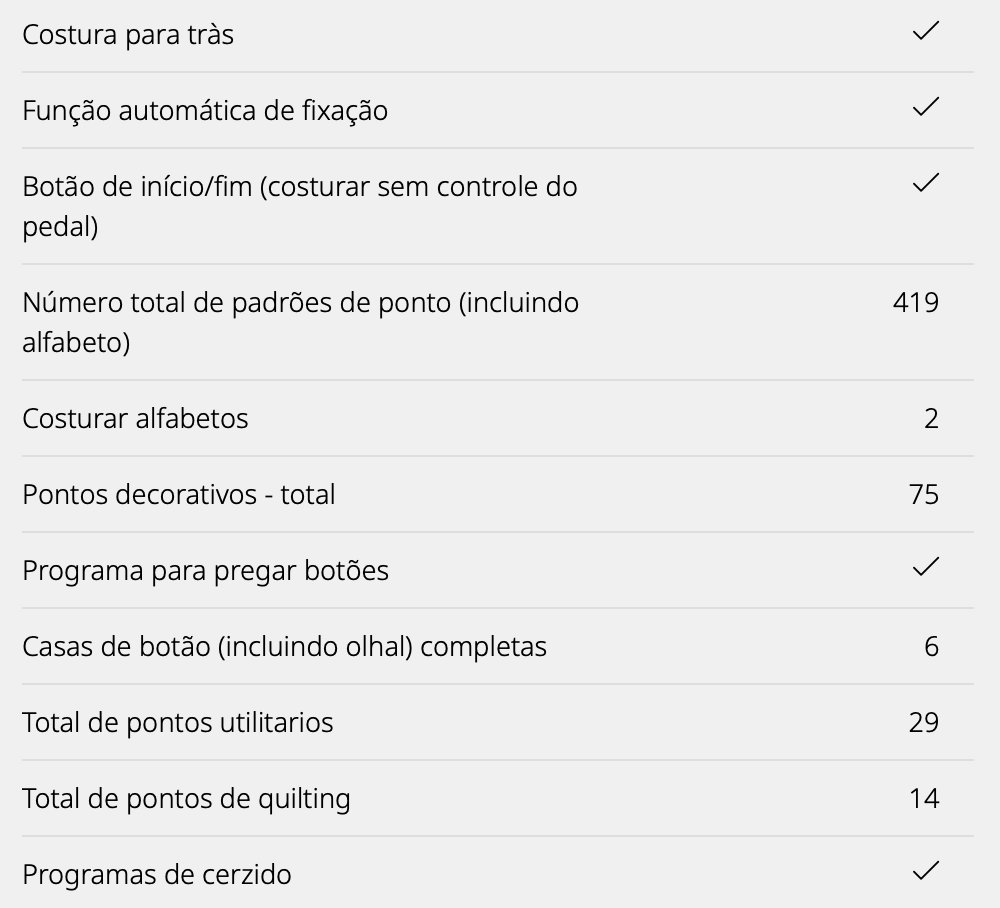
Task: Select the quilting stitches value 14
Action: click(x=924, y=798)
